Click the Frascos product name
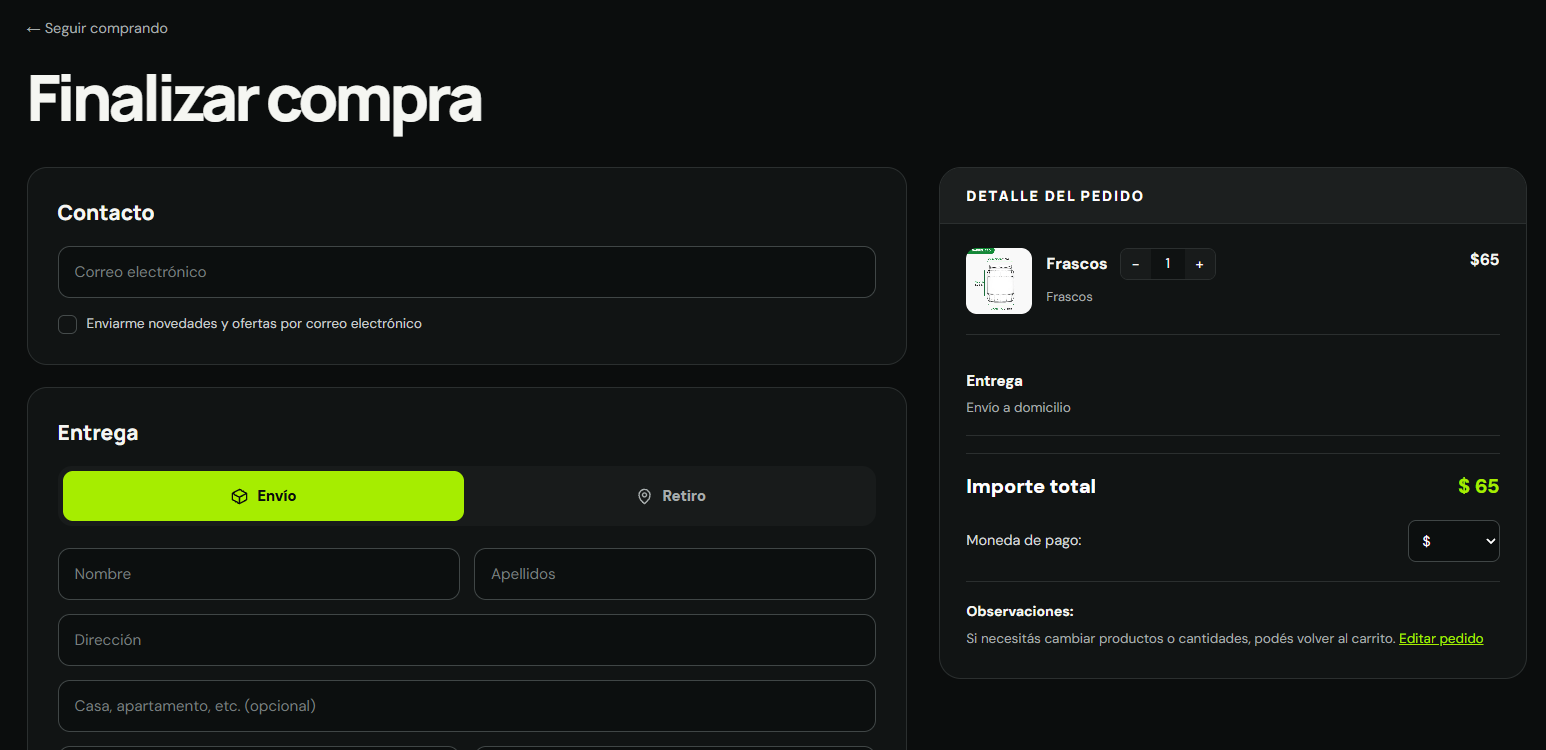The image size is (1546, 750). click(1077, 264)
